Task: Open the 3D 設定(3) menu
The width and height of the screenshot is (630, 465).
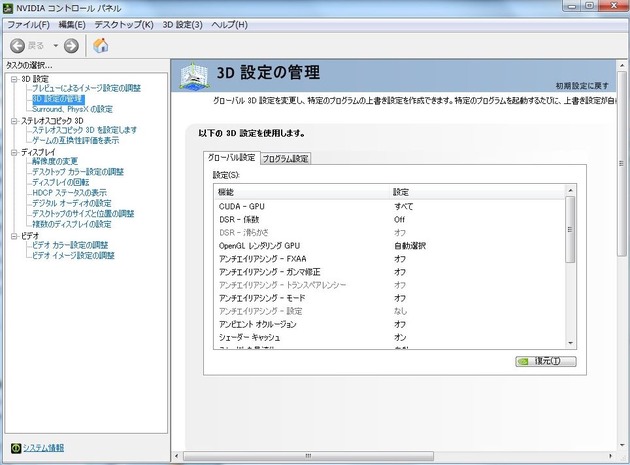Action: pyautogui.click(x=182, y=25)
